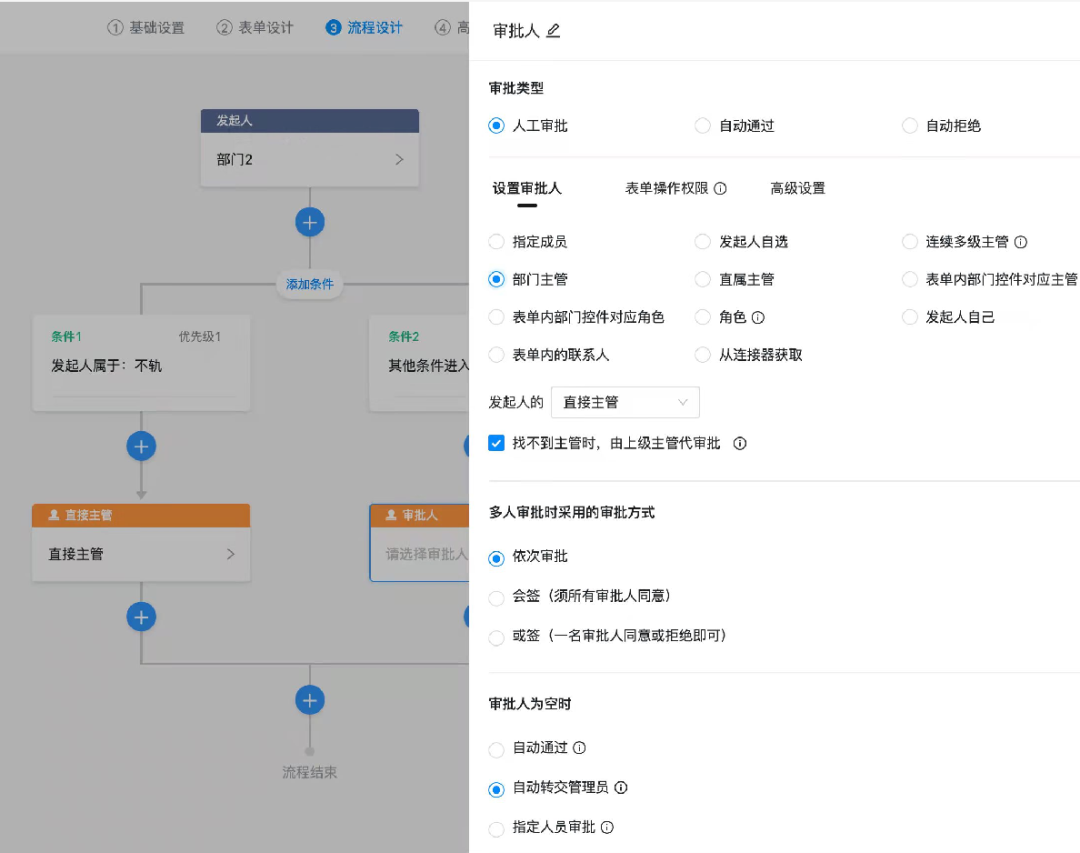Switch to 表单操作权限 tab
Screen dimensions: 1080x853
[x=666, y=189]
